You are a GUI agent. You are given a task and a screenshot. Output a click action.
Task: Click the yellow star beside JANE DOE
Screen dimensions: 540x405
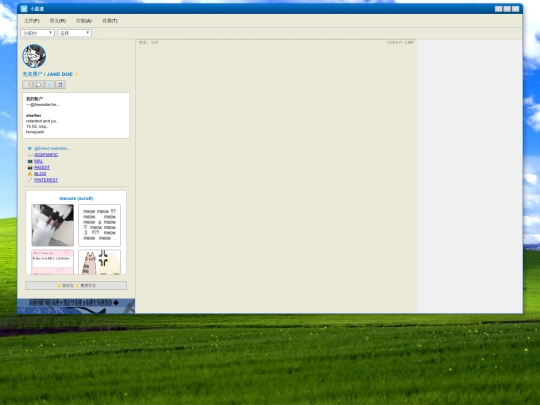point(76,74)
